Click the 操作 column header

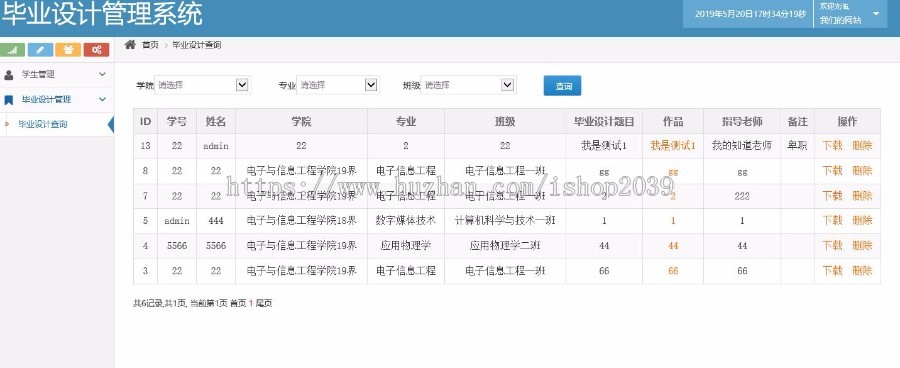[847, 121]
